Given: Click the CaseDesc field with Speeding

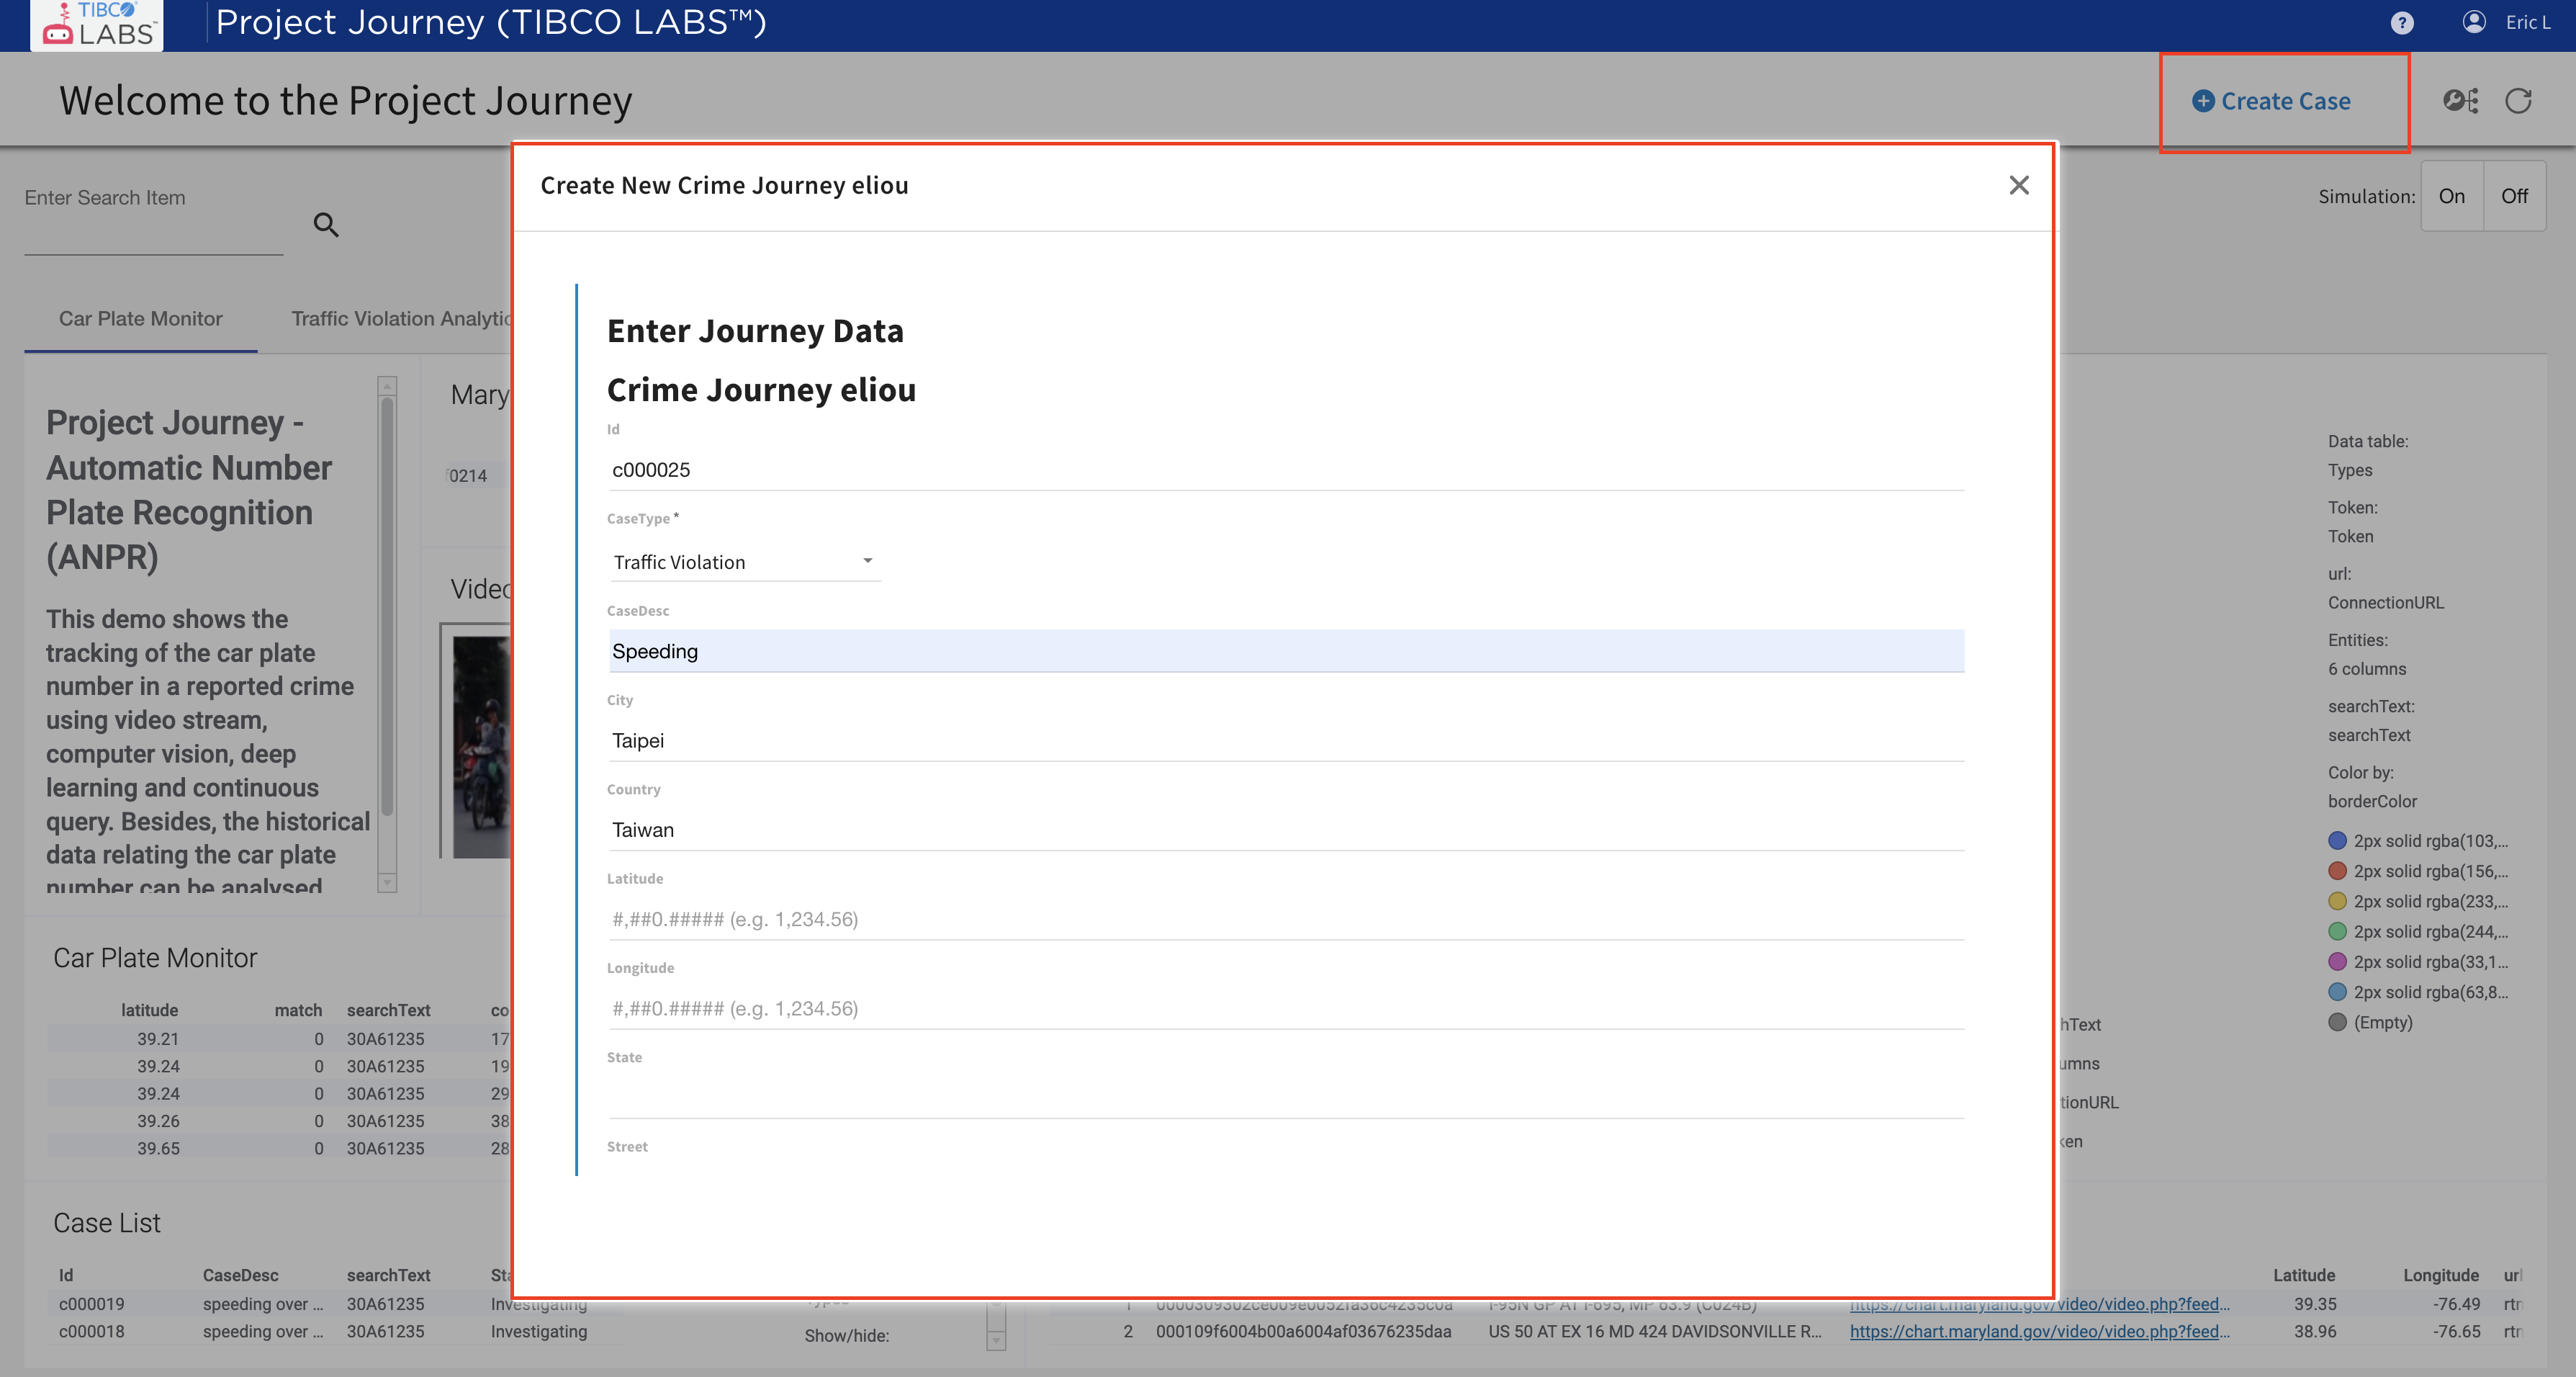Looking at the screenshot, I should (1286, 651).
